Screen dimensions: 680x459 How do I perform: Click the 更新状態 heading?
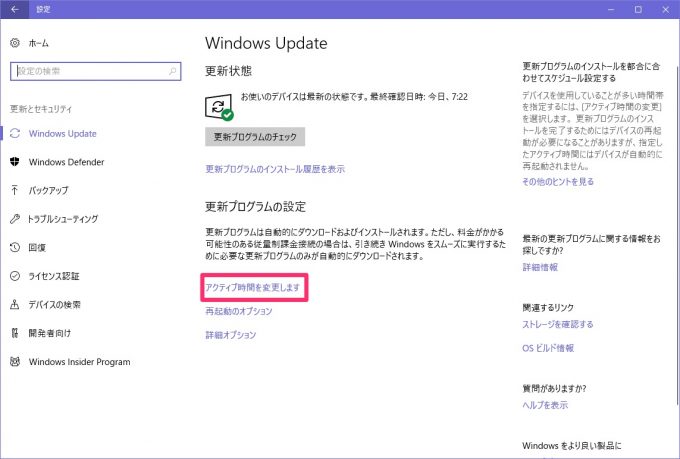(x=229, y=71)
